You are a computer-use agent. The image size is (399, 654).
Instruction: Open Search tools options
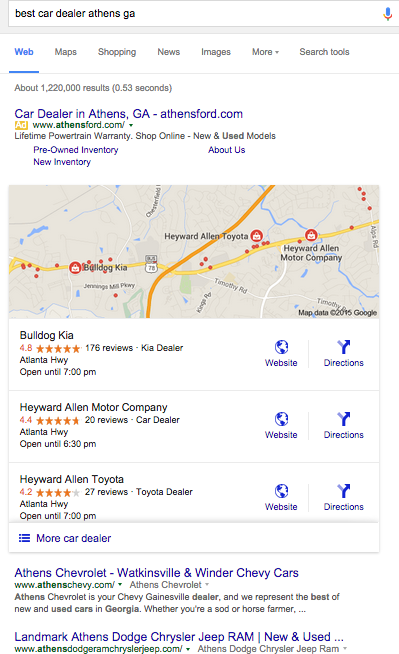click(324, 52)
